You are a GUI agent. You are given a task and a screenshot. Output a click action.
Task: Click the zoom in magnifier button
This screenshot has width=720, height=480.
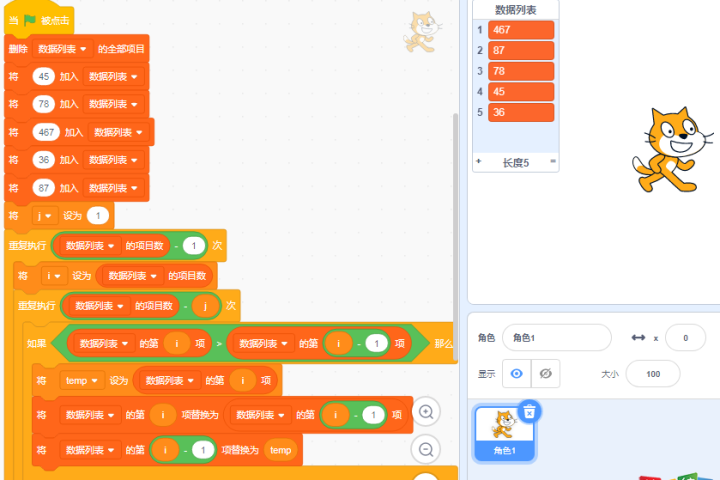[427, 412]
